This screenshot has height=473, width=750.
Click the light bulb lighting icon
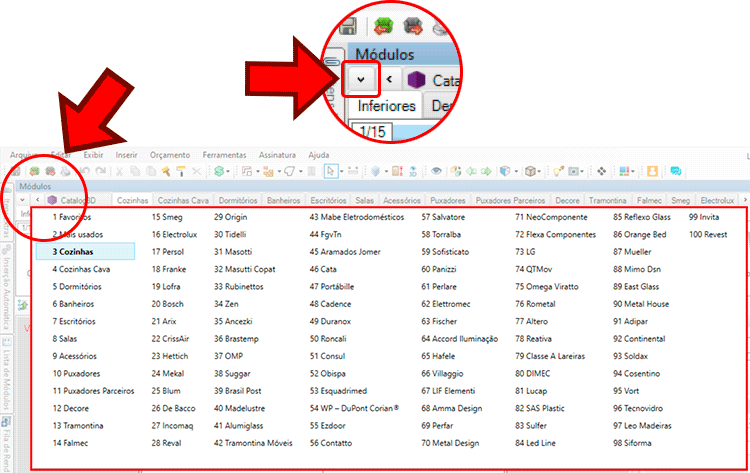tap(558, 171)
